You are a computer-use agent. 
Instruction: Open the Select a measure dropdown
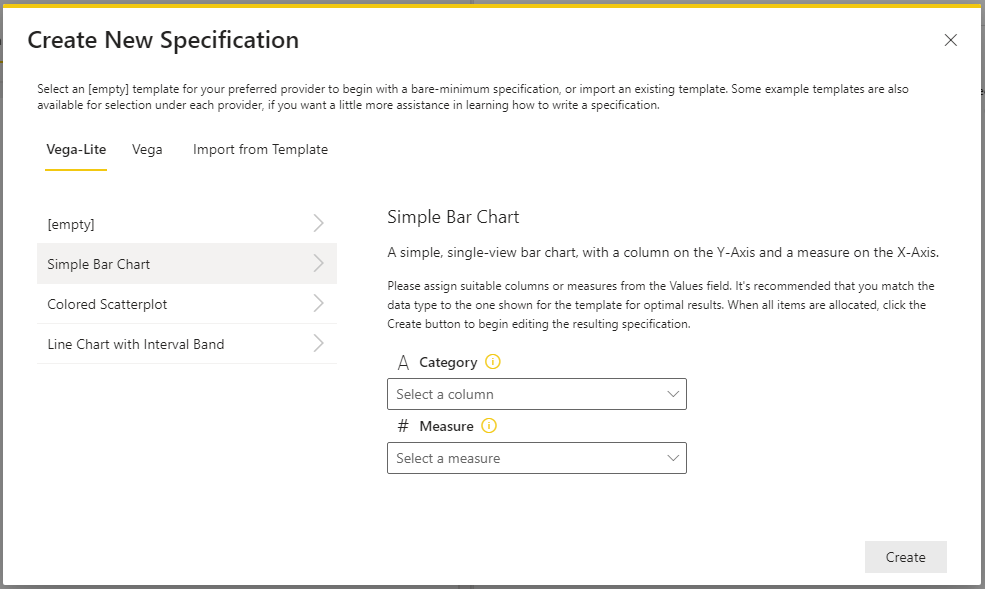536,458
